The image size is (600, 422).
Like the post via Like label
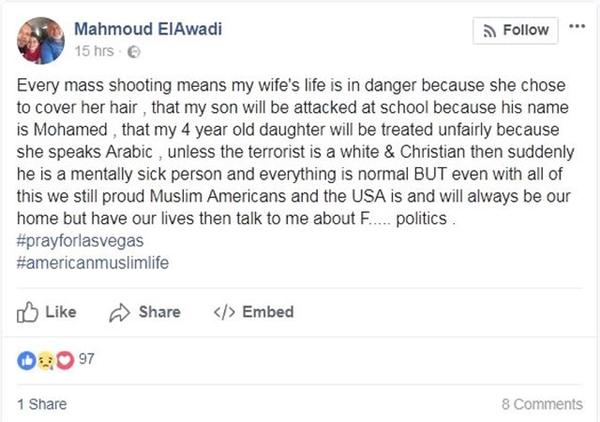coord(61,312)
